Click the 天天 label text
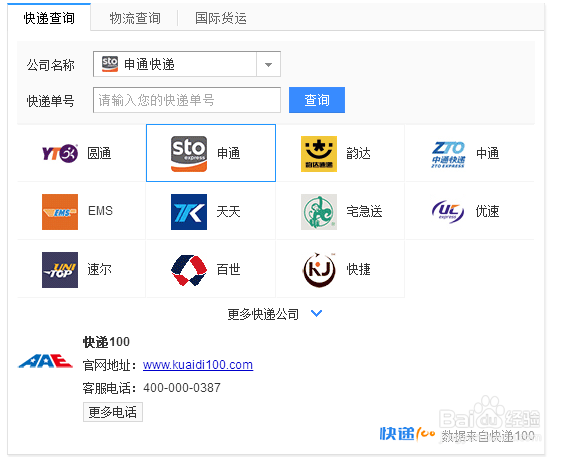Screen dimensions: 573x457 point(228,212)
